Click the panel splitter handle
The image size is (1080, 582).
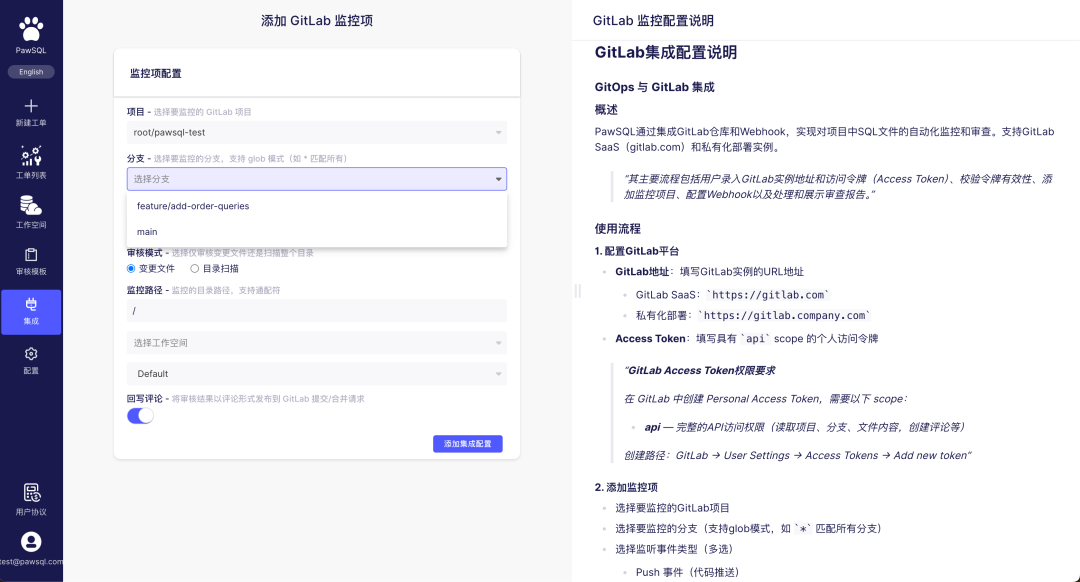coord(577,291)
